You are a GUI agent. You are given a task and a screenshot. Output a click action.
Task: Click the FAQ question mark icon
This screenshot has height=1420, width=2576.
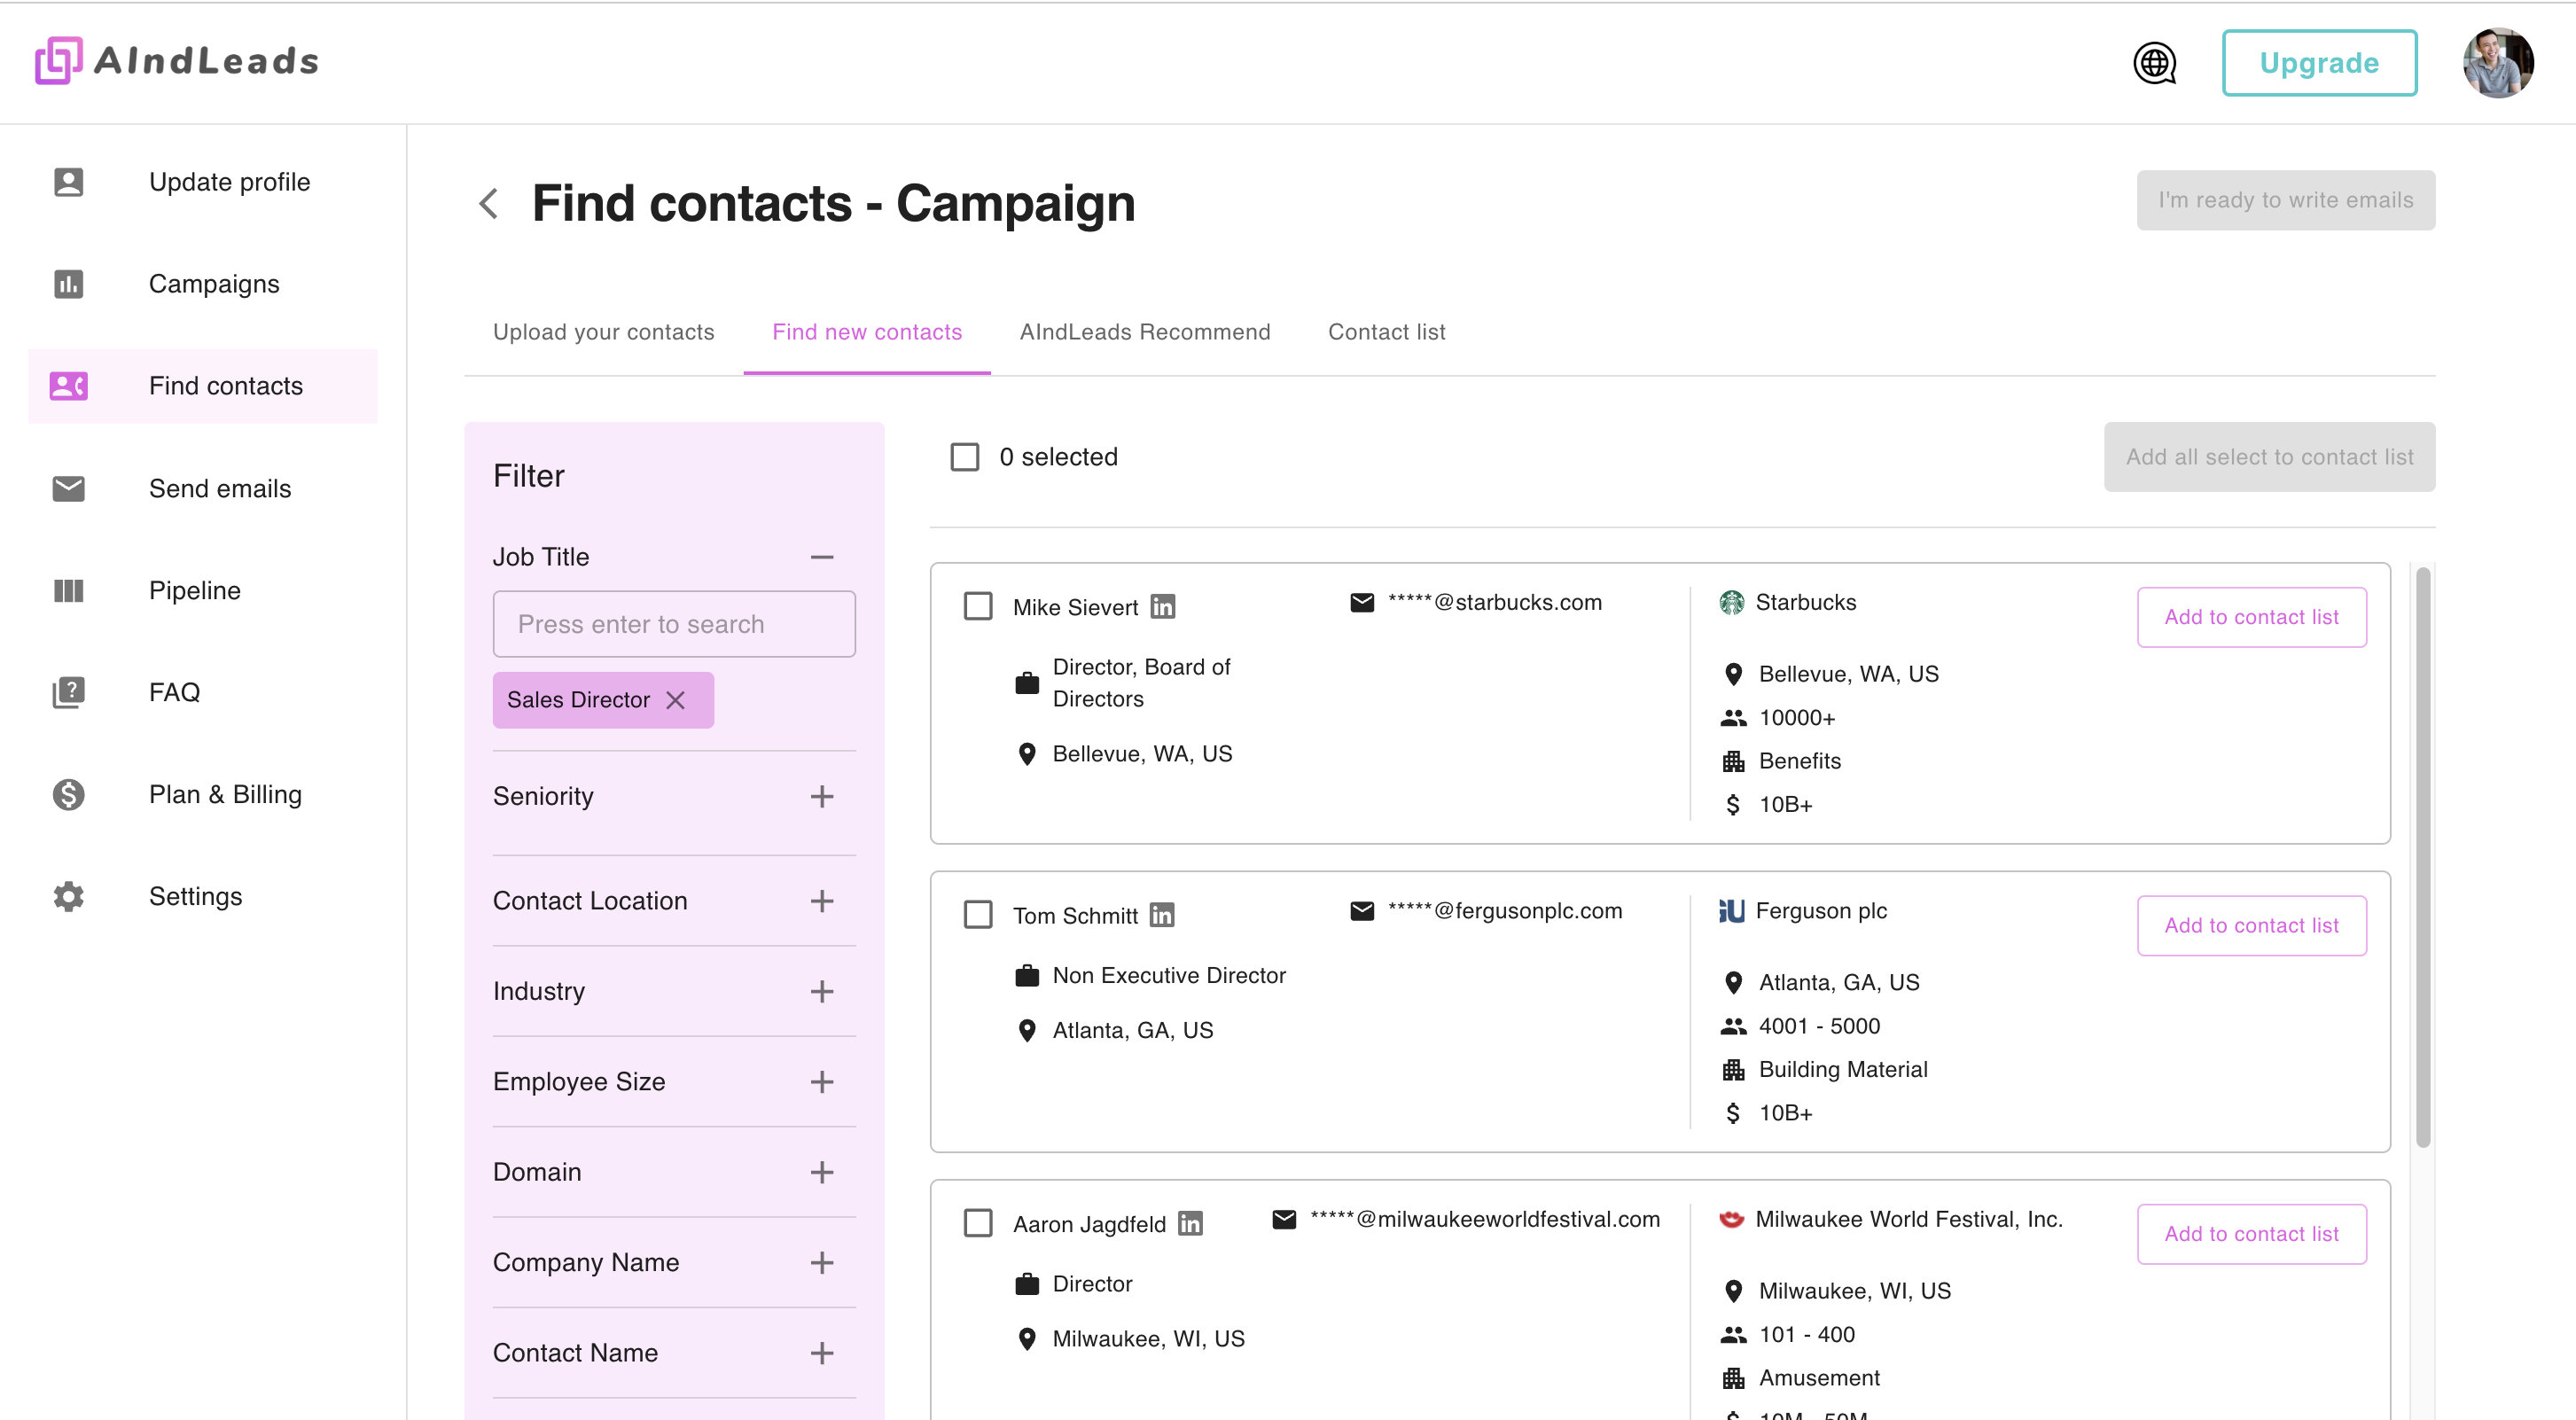coord(68,692)
